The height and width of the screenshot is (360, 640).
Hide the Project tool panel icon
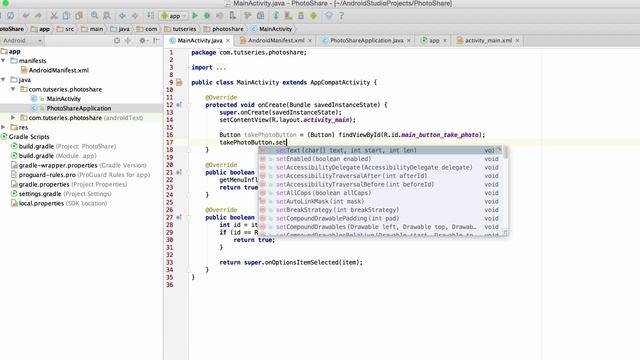pos(156,40)
